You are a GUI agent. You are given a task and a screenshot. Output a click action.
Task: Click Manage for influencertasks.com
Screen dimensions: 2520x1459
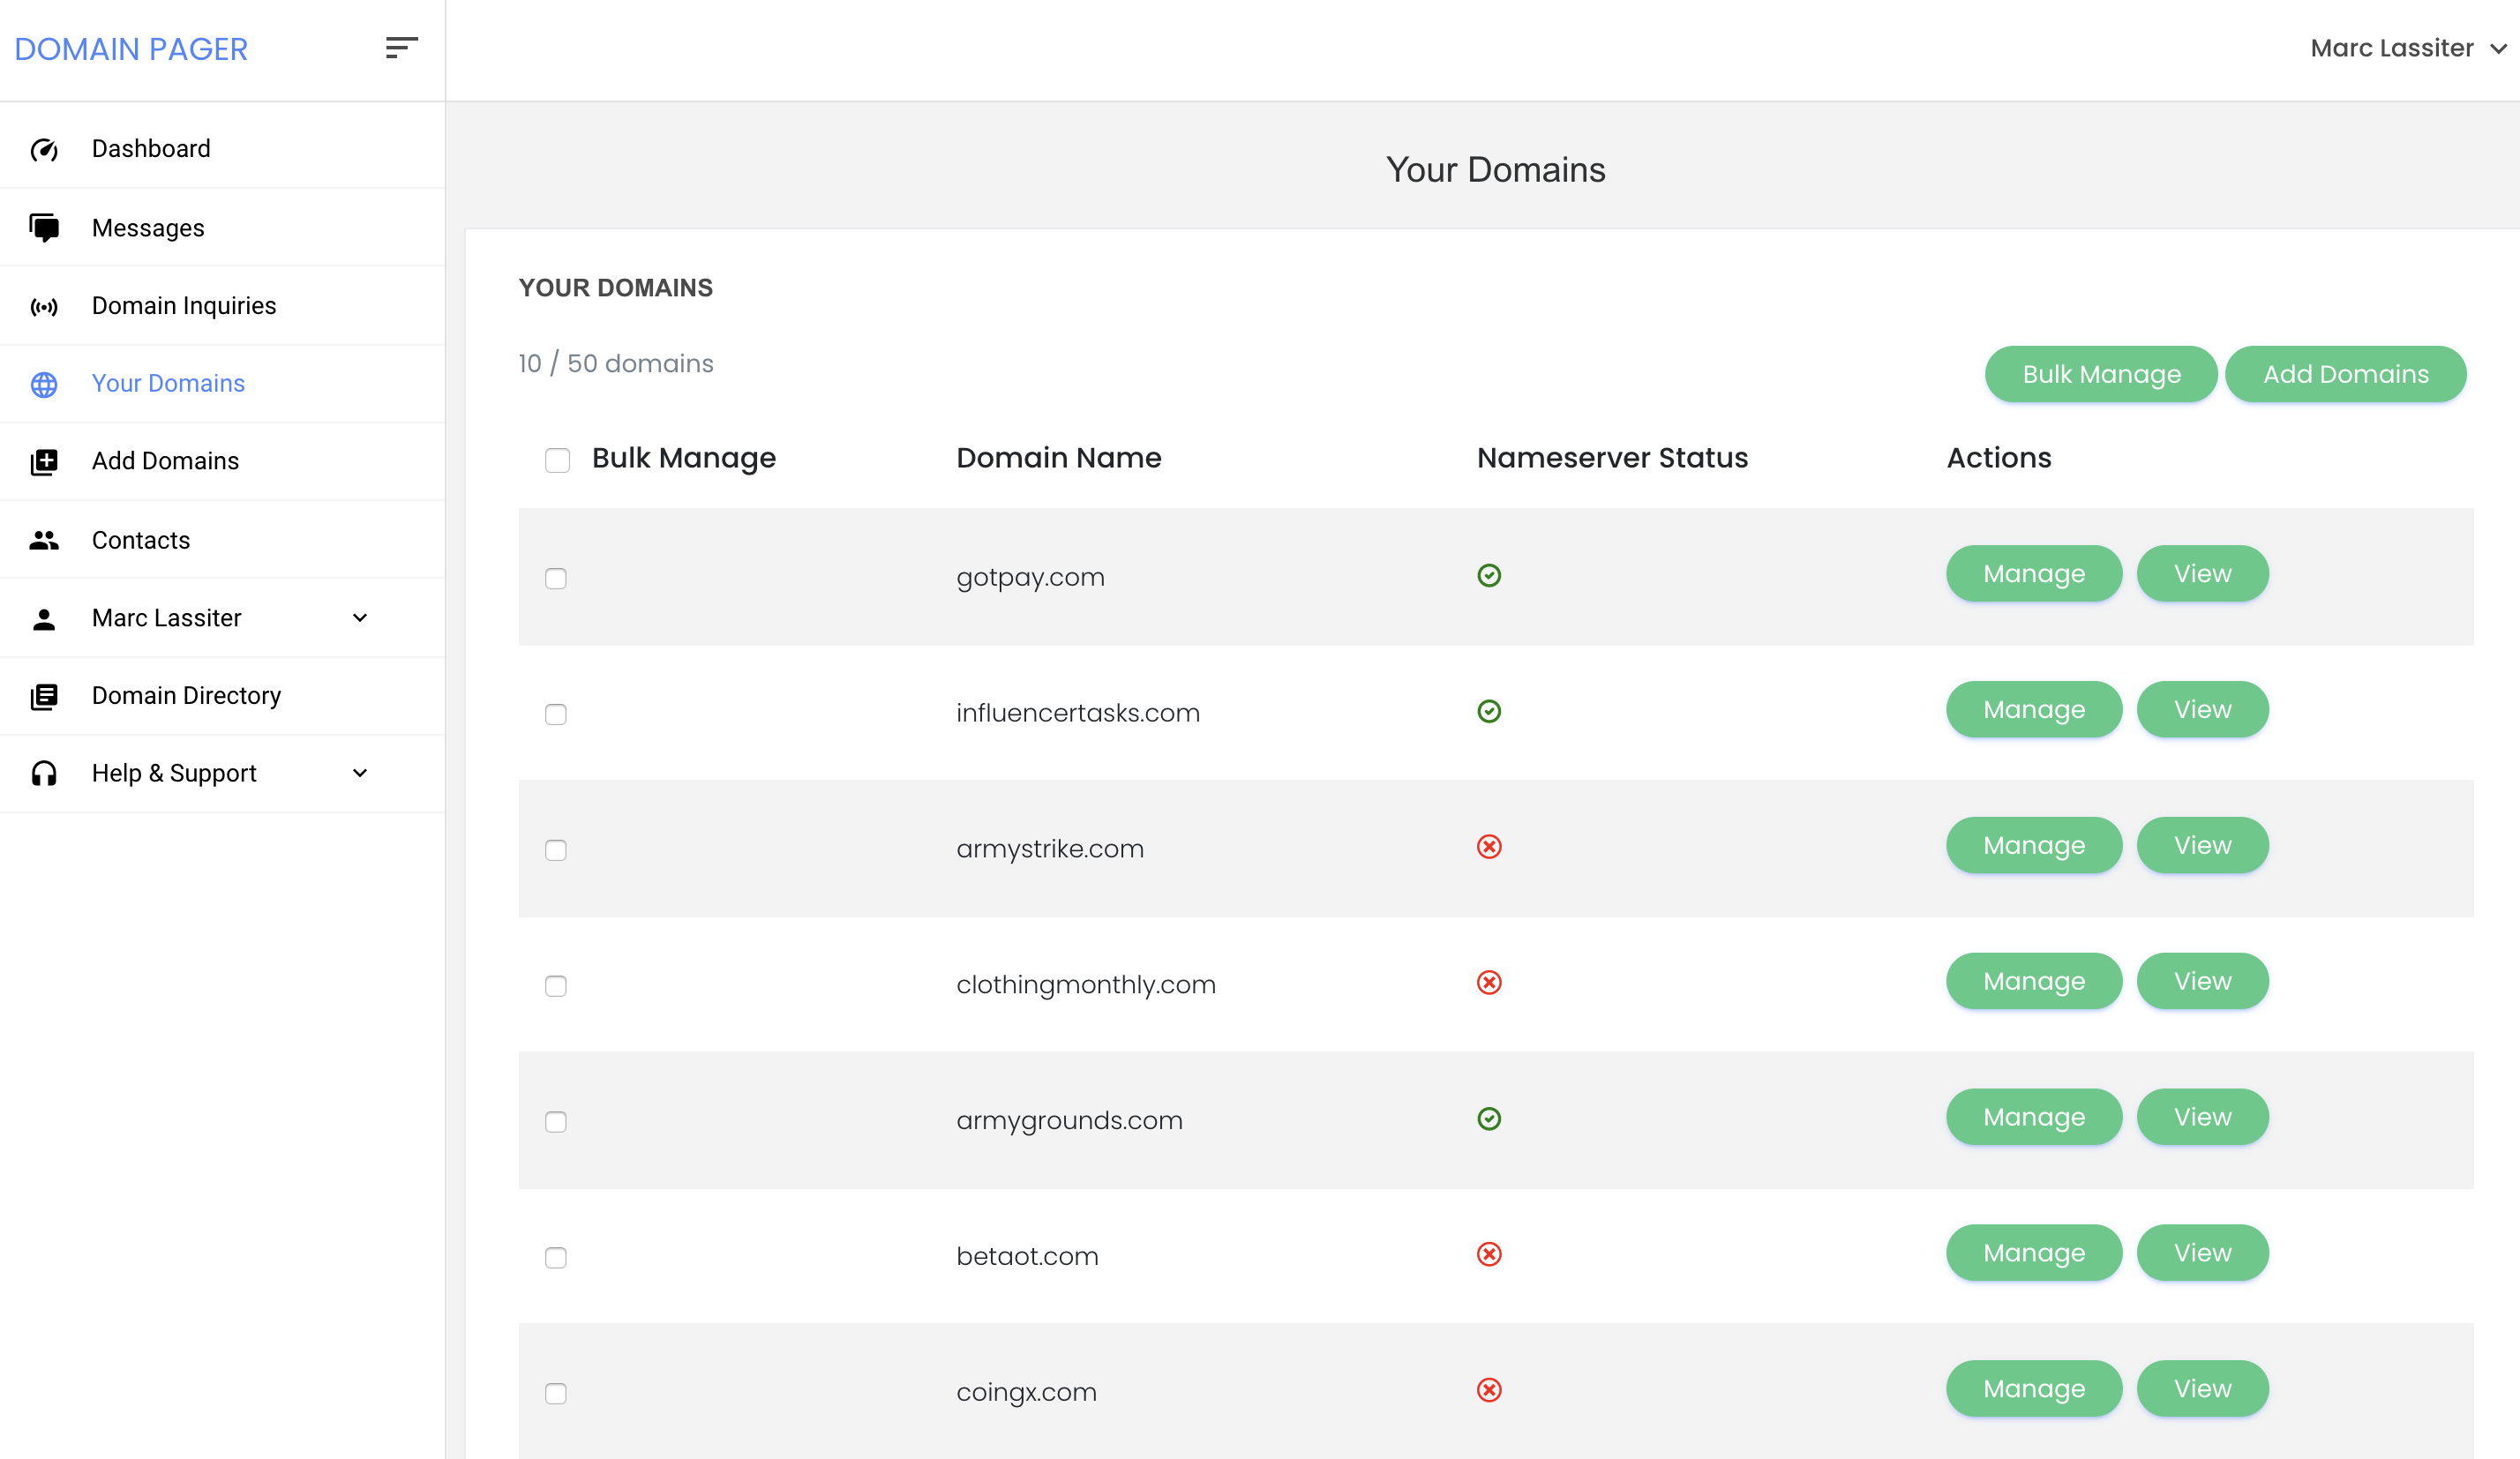coord(2033,709)
